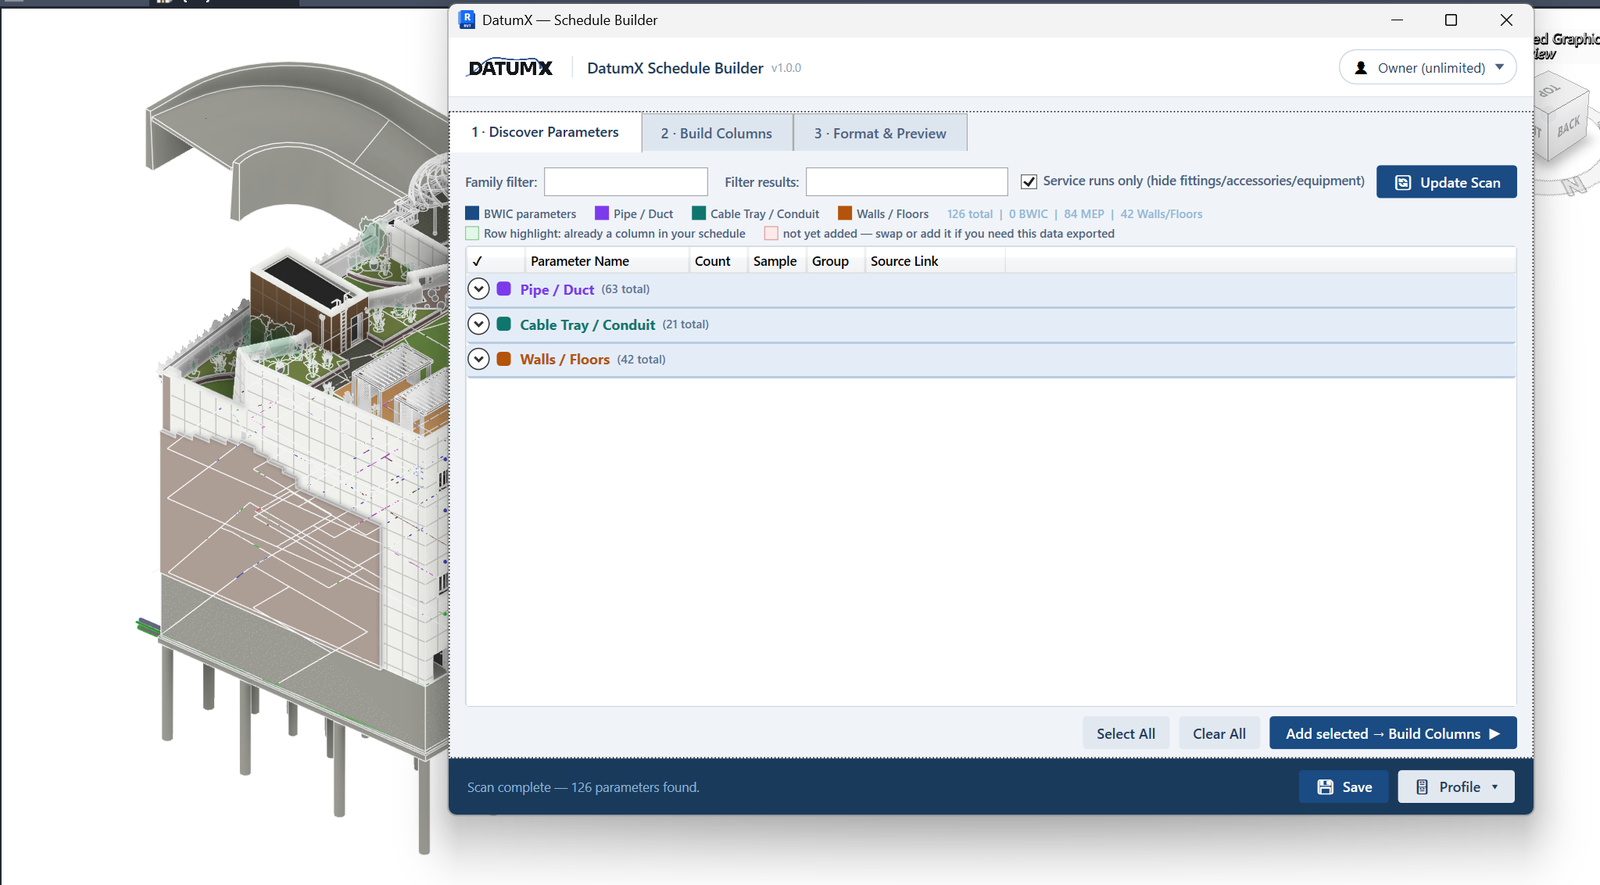Screen dimensions: 1600x885
Task: Open the Owner (unlimited) dropdown
Action: pos(1428,68)
